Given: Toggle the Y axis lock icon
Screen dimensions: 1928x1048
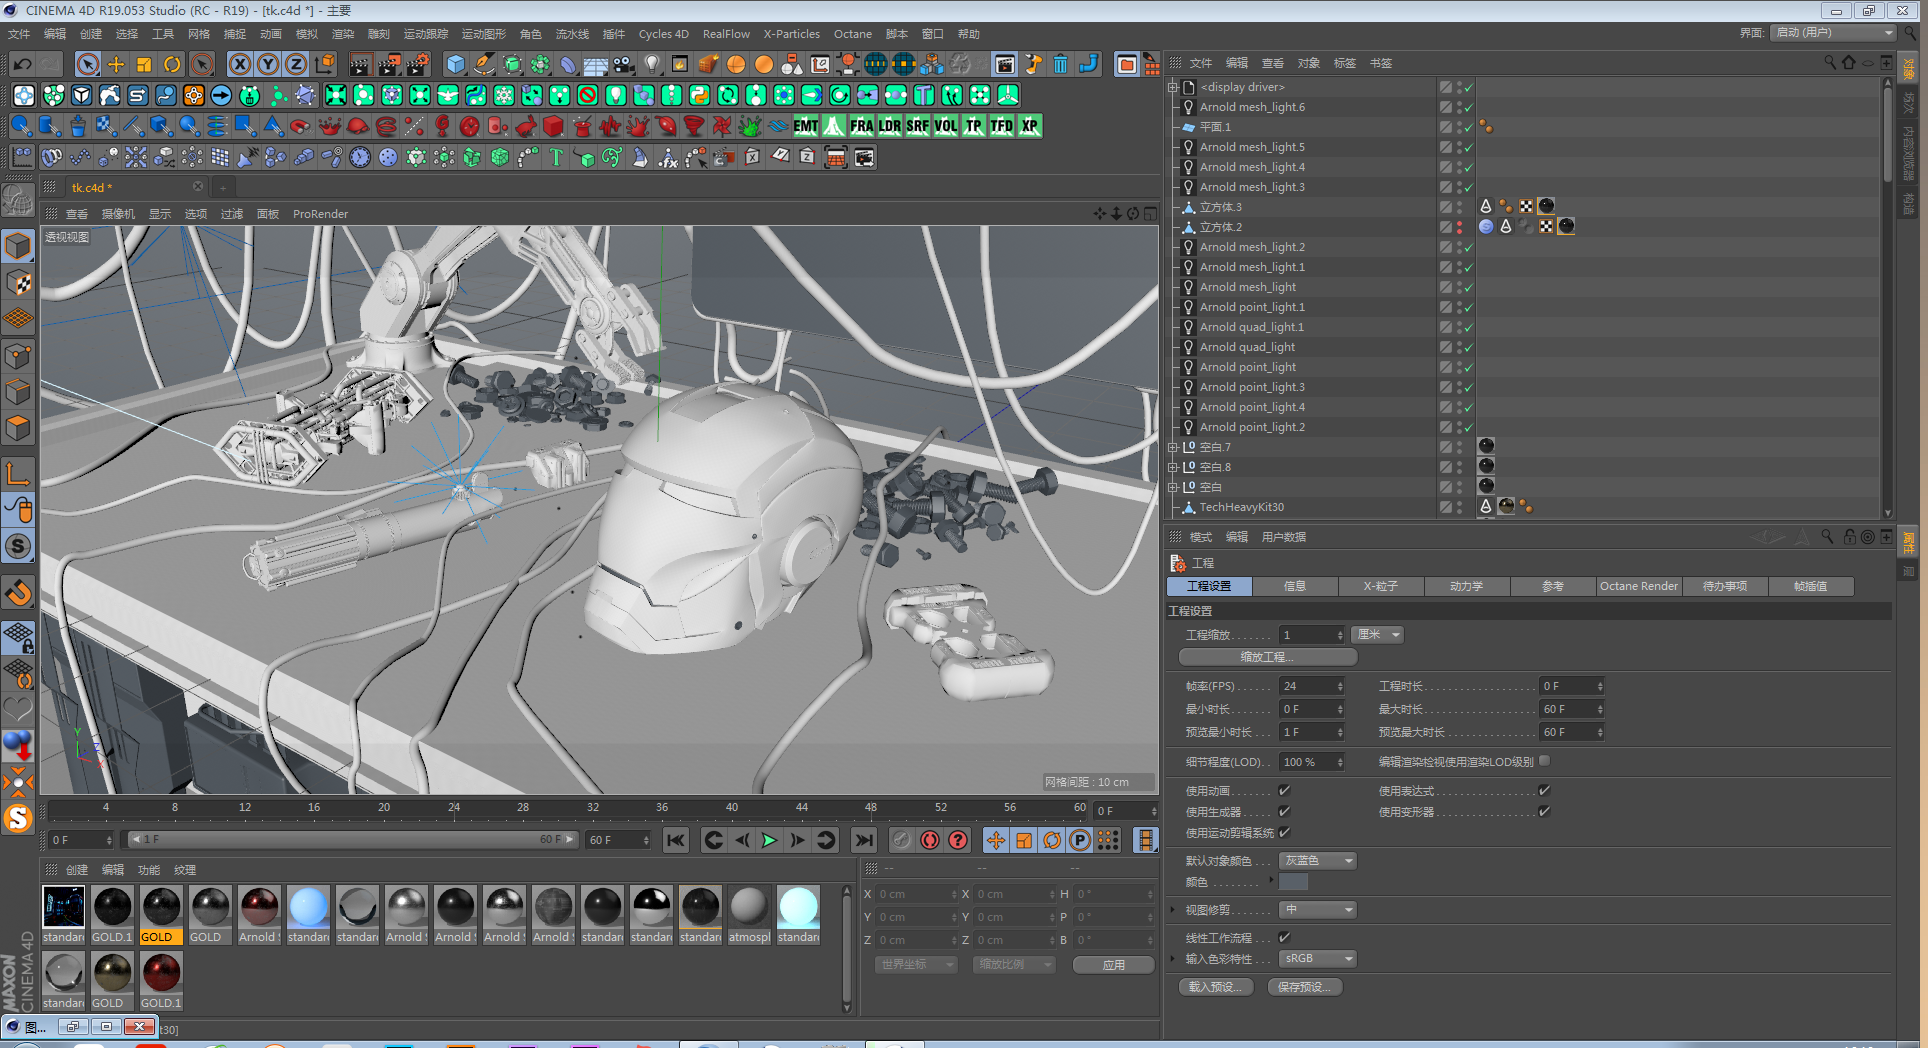Looking at the screenshot, I should pyautogui.click(x=268, y=65).
